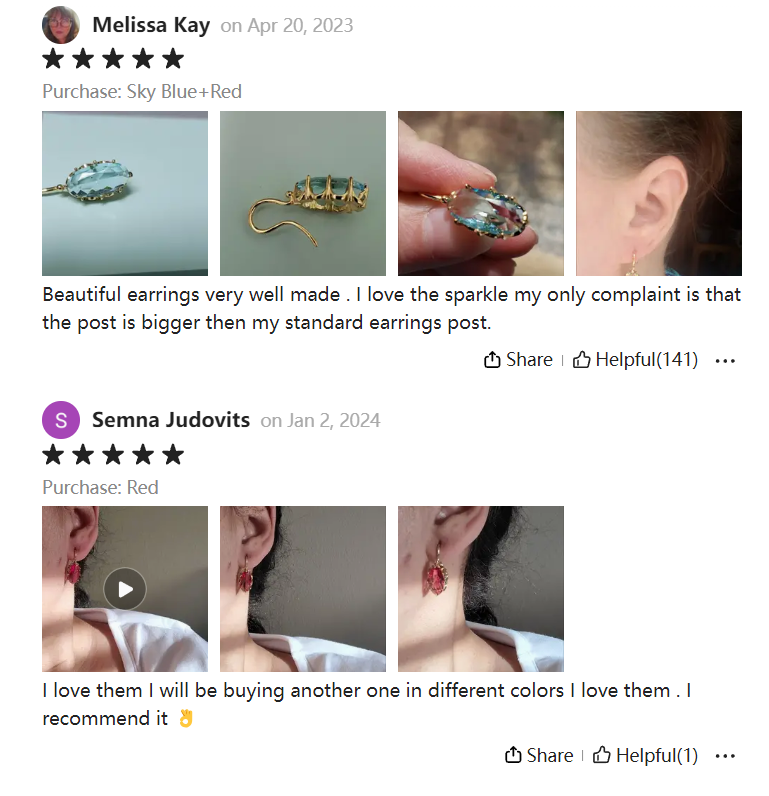Viewport: 769px width, 796px height.
Task: Play the video in Semna's first thumbnail
Action: tap(125, 589)
